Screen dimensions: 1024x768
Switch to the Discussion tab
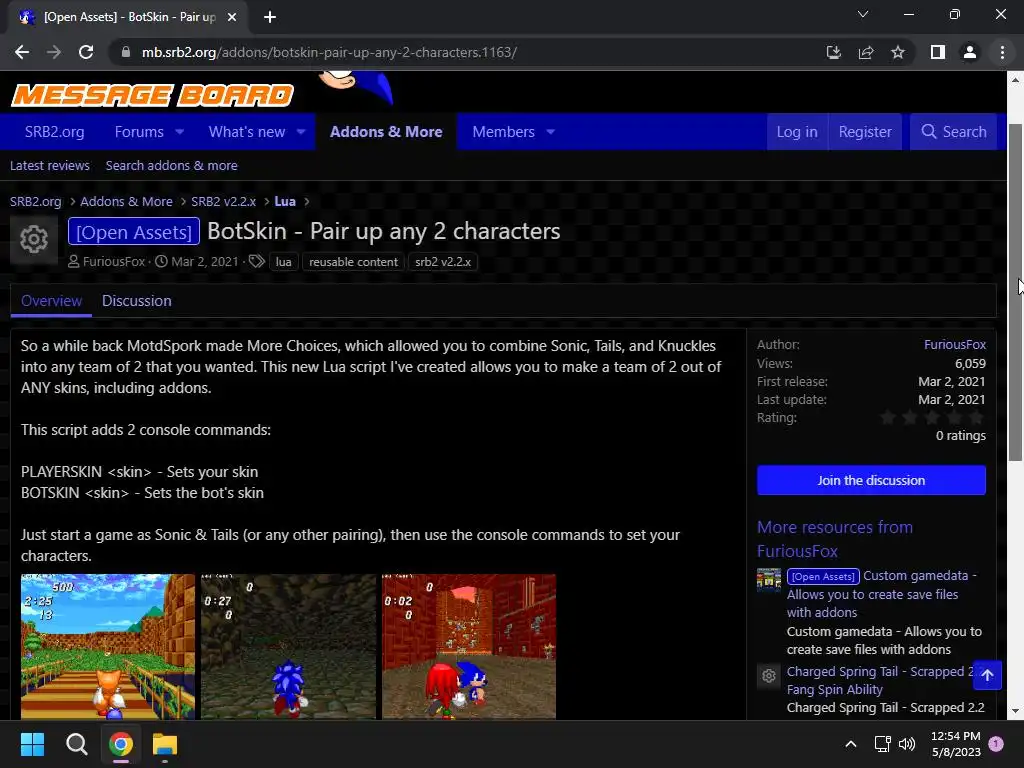point(136,301)
